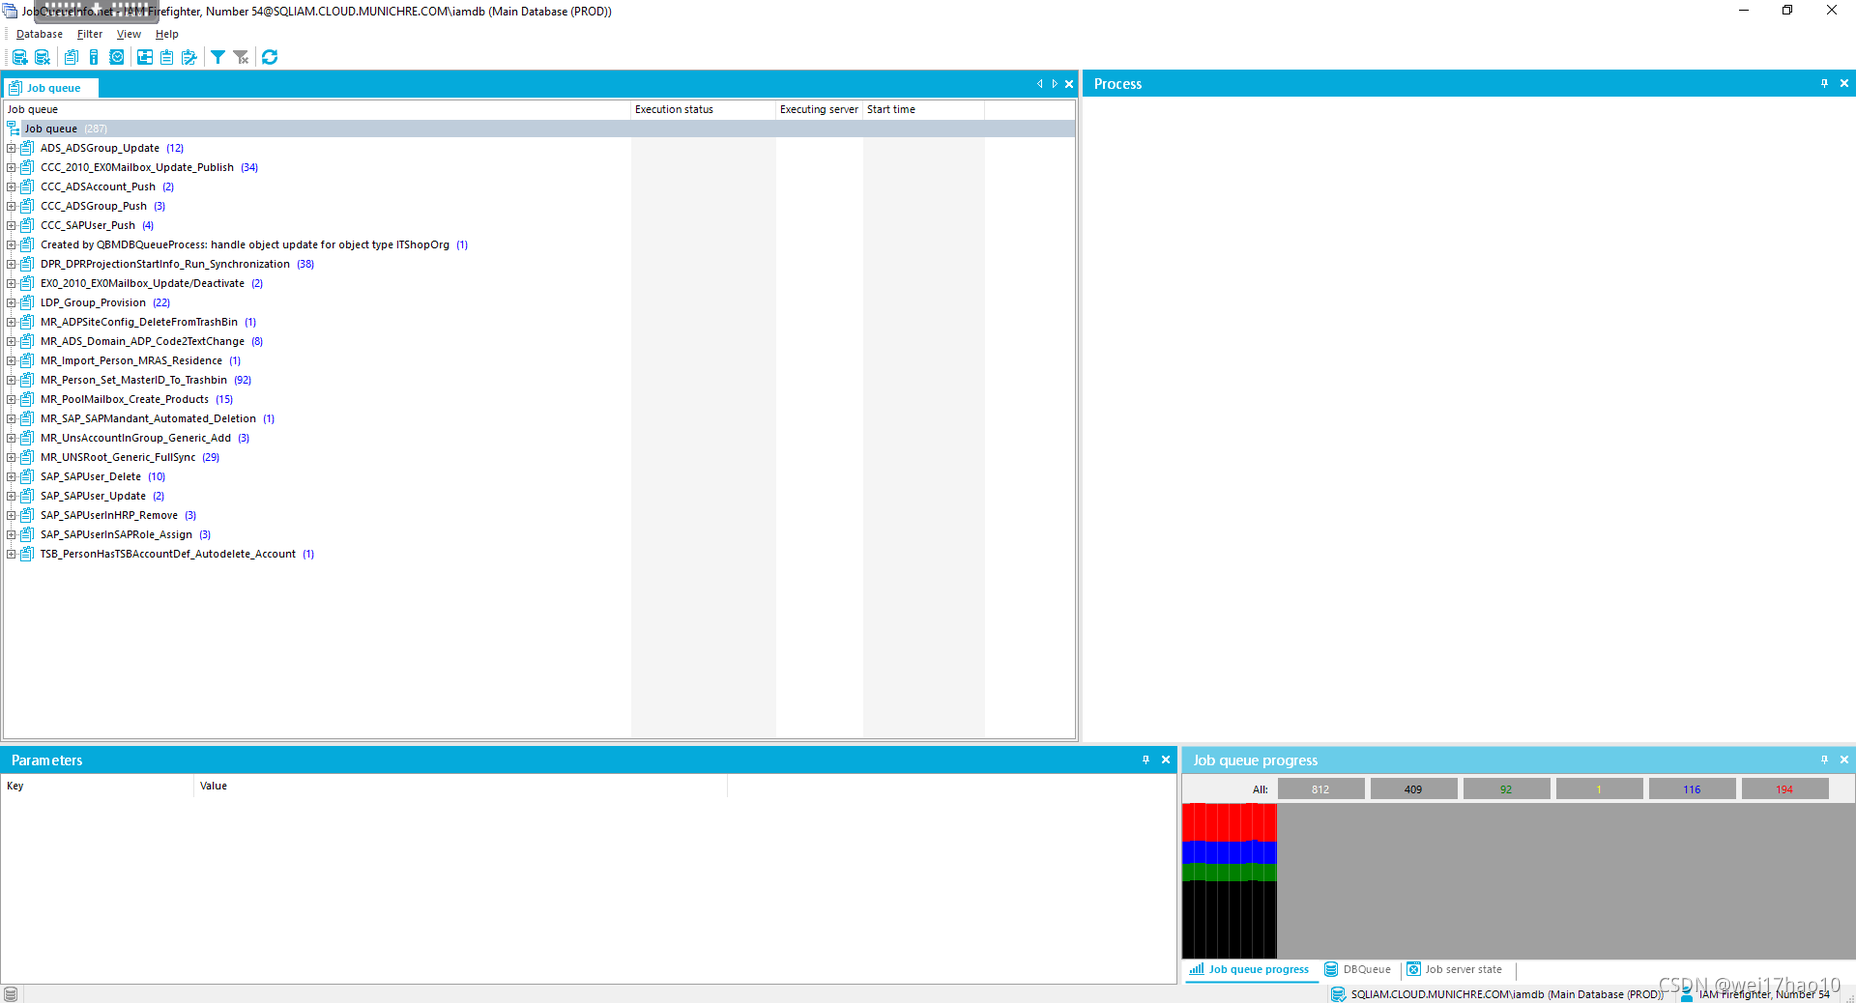Expand the SAP_SAPUserInSAPRole_Assign node

11,534
